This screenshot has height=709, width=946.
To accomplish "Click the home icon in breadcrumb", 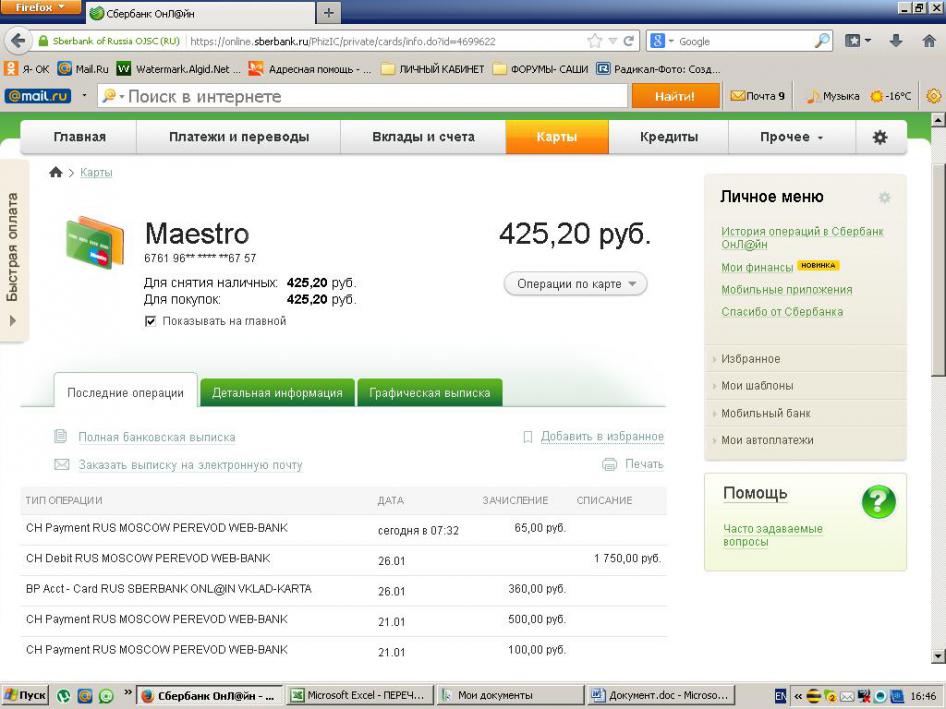I will 56,173.
